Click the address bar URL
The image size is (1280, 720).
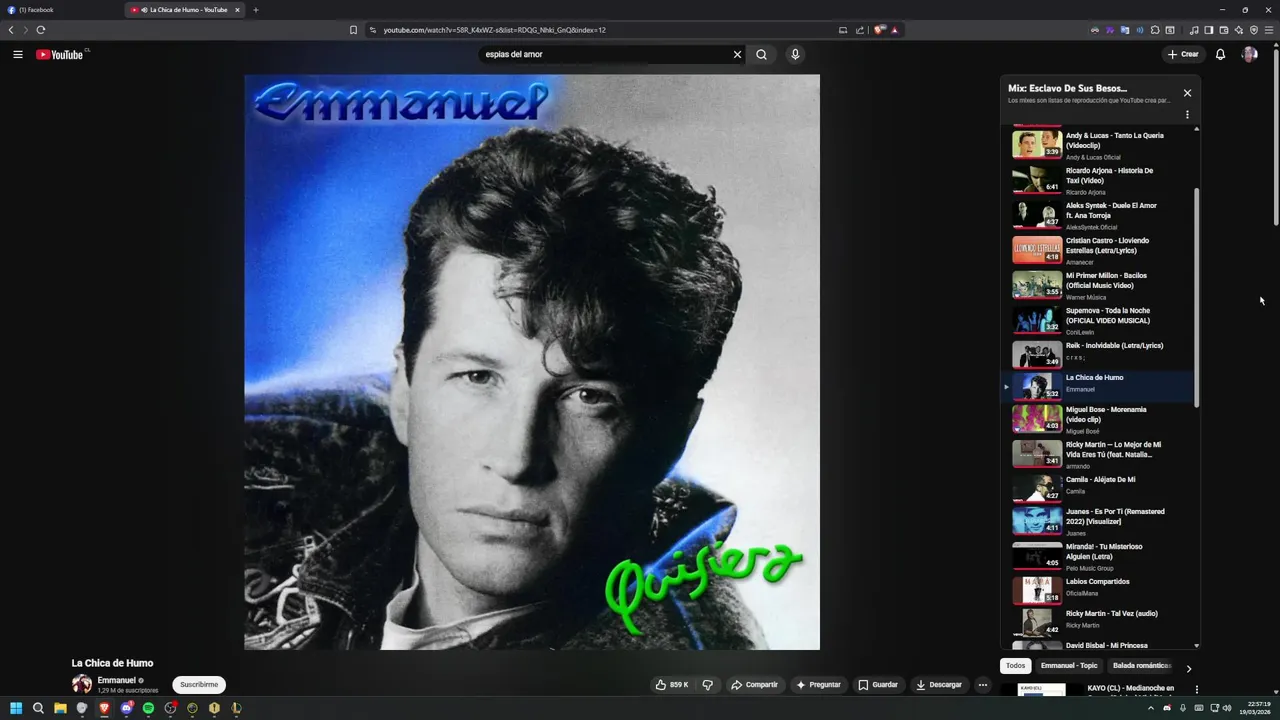click(494, 30)
